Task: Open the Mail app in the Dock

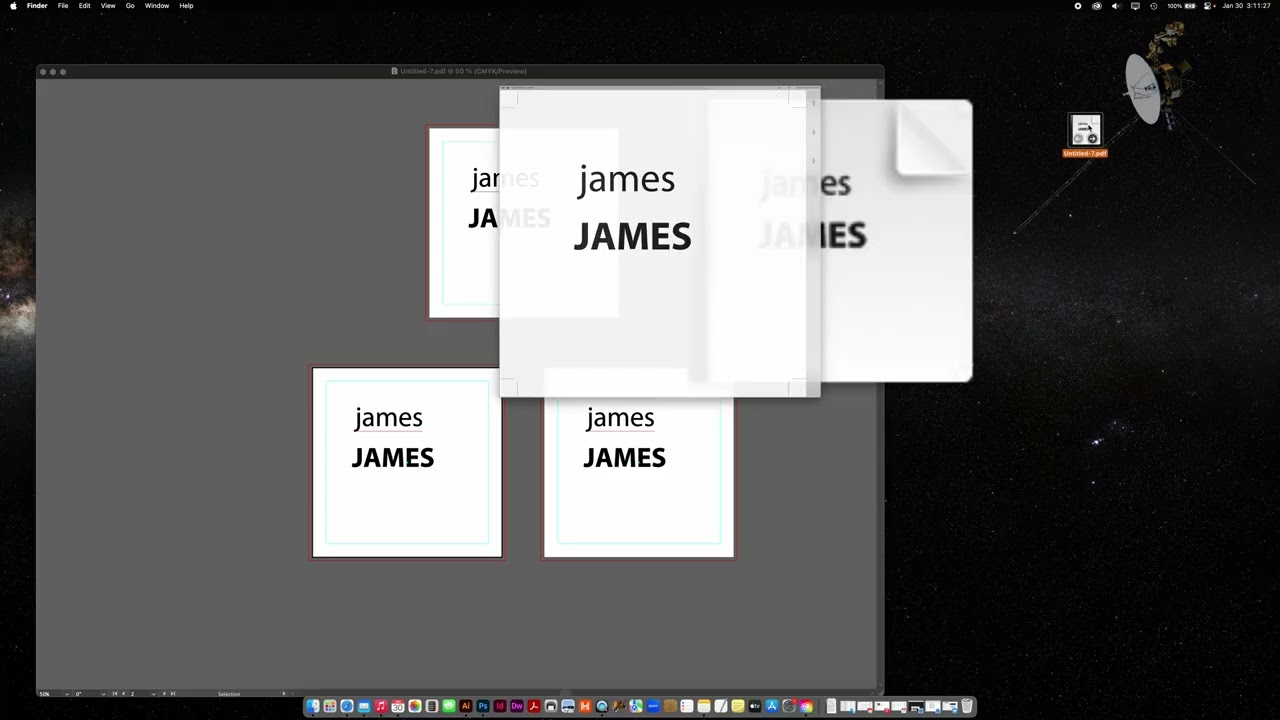Action: pyautogui.click(x=364, y=707)
